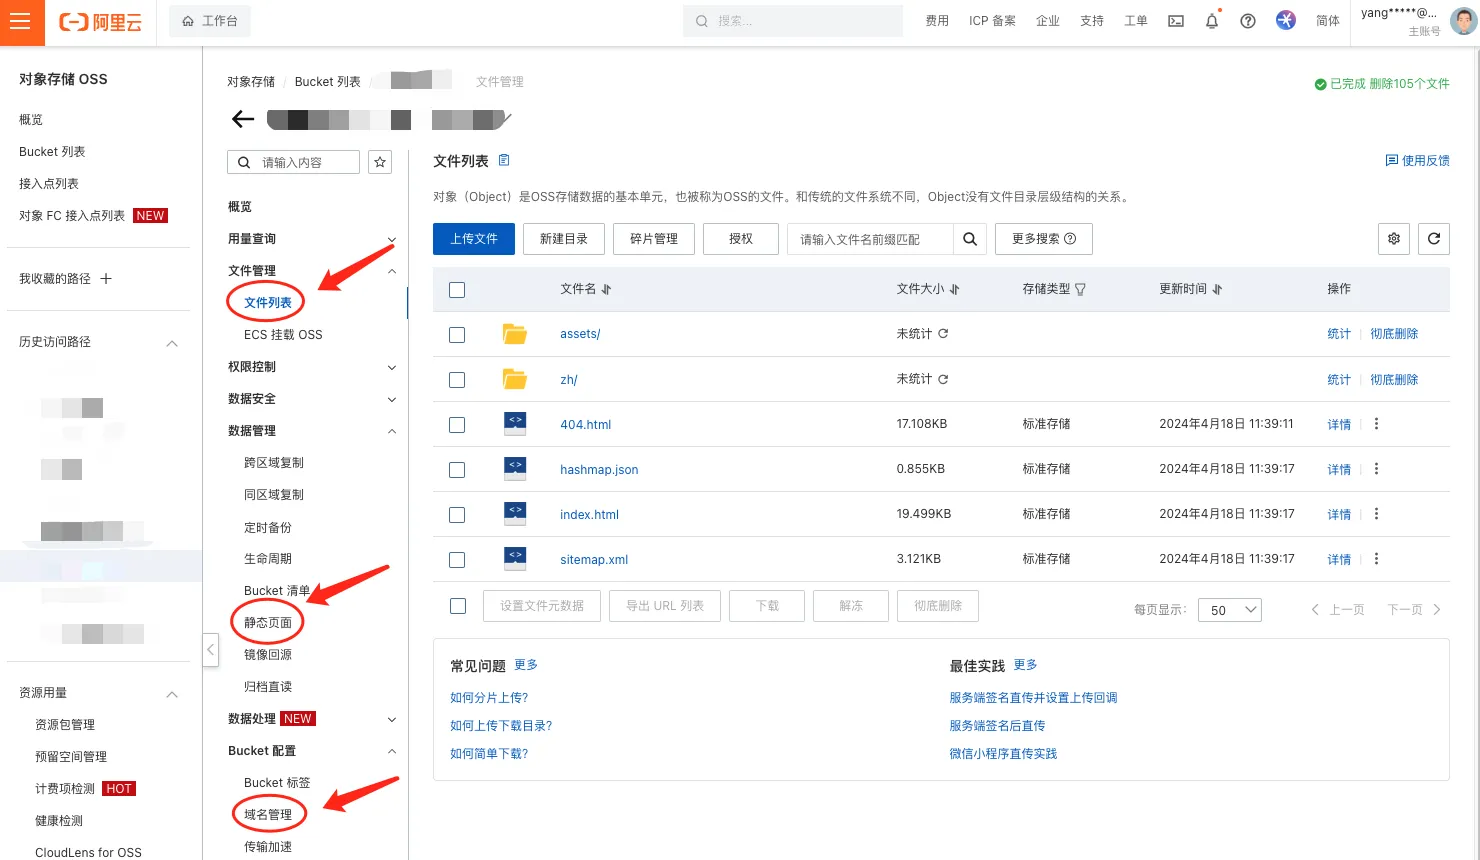
Task: Tick the checkbox for index.html
Action: 457,515
